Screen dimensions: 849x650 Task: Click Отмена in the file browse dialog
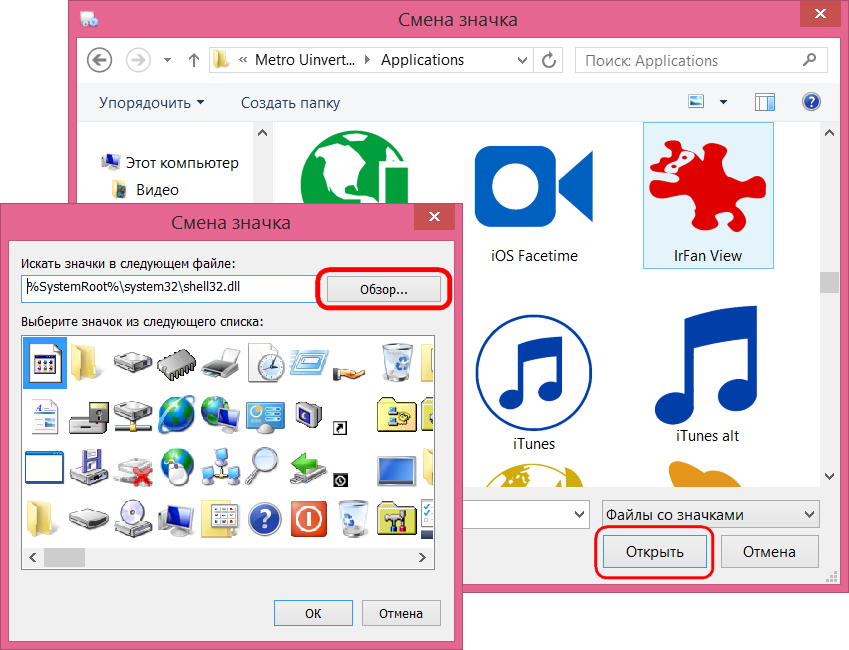click(769, 551)
